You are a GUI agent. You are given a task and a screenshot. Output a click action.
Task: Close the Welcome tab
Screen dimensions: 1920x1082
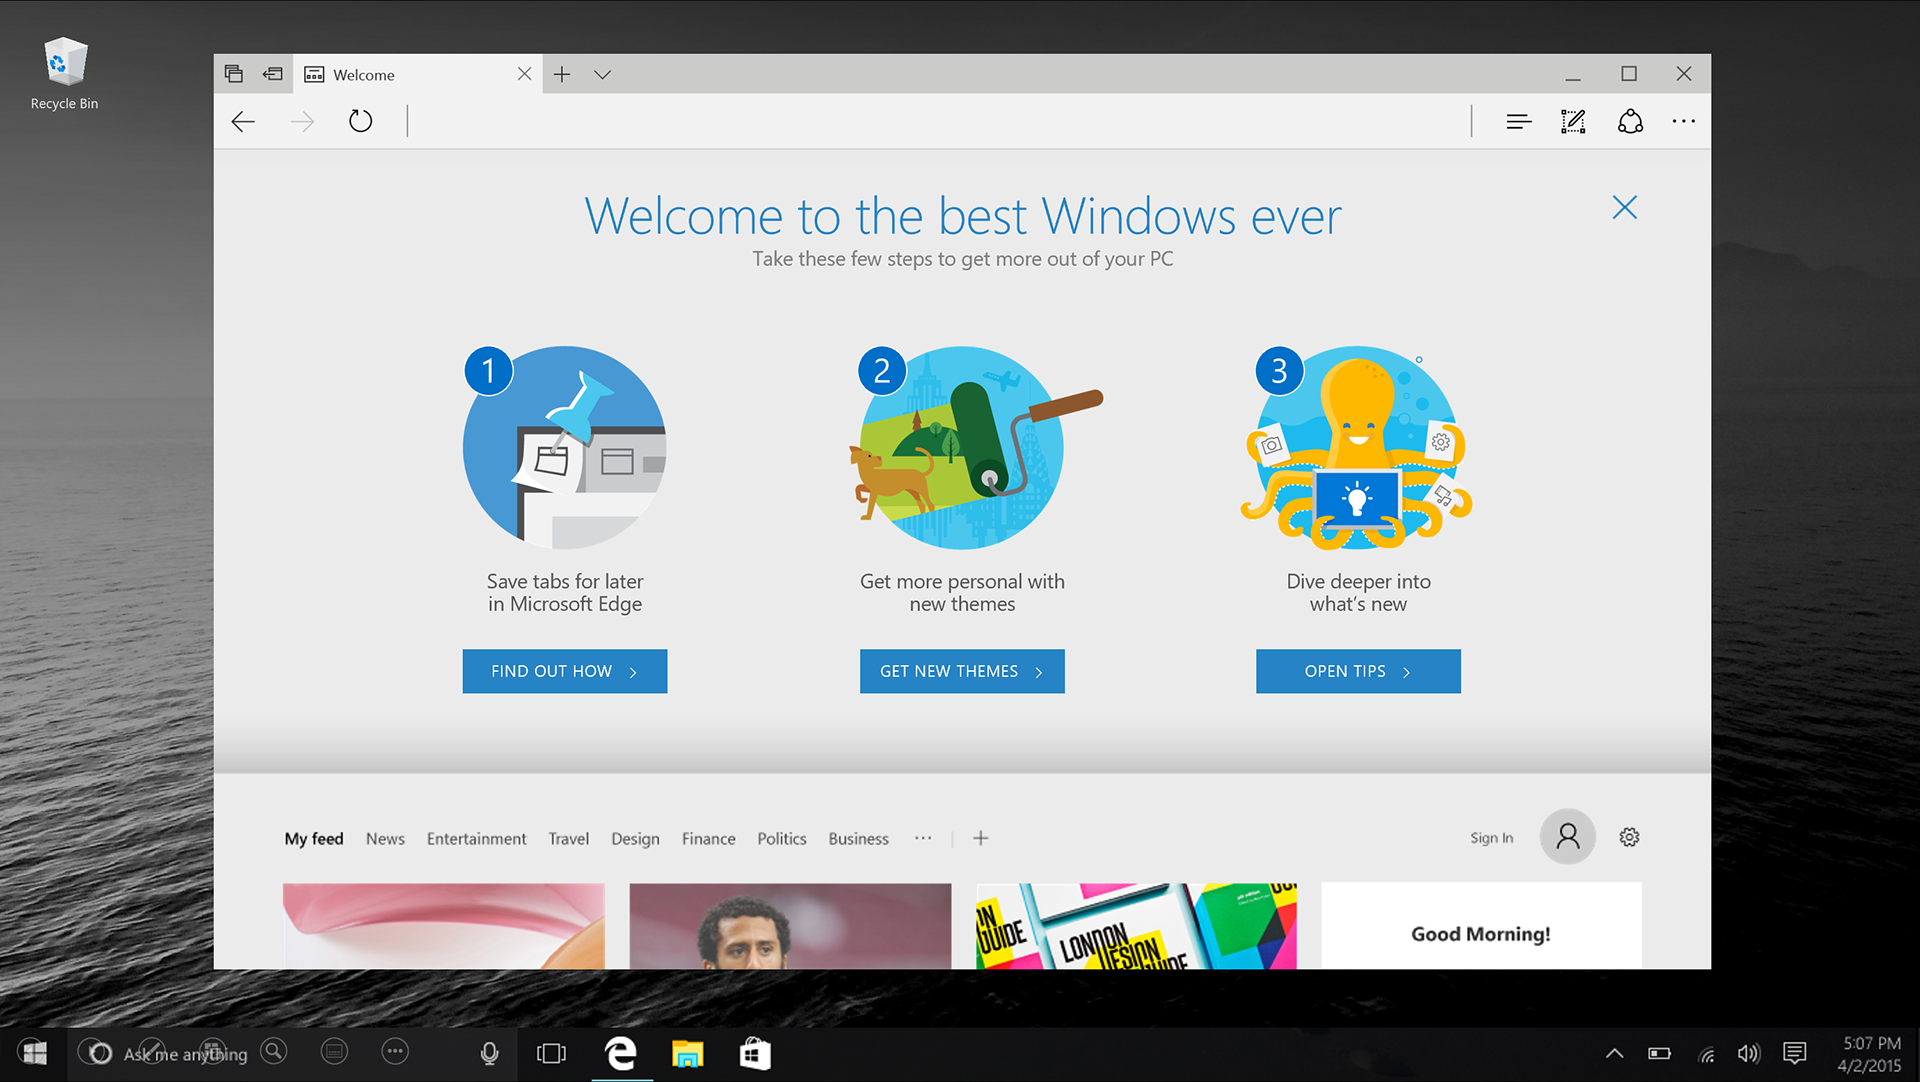(524, 74)
